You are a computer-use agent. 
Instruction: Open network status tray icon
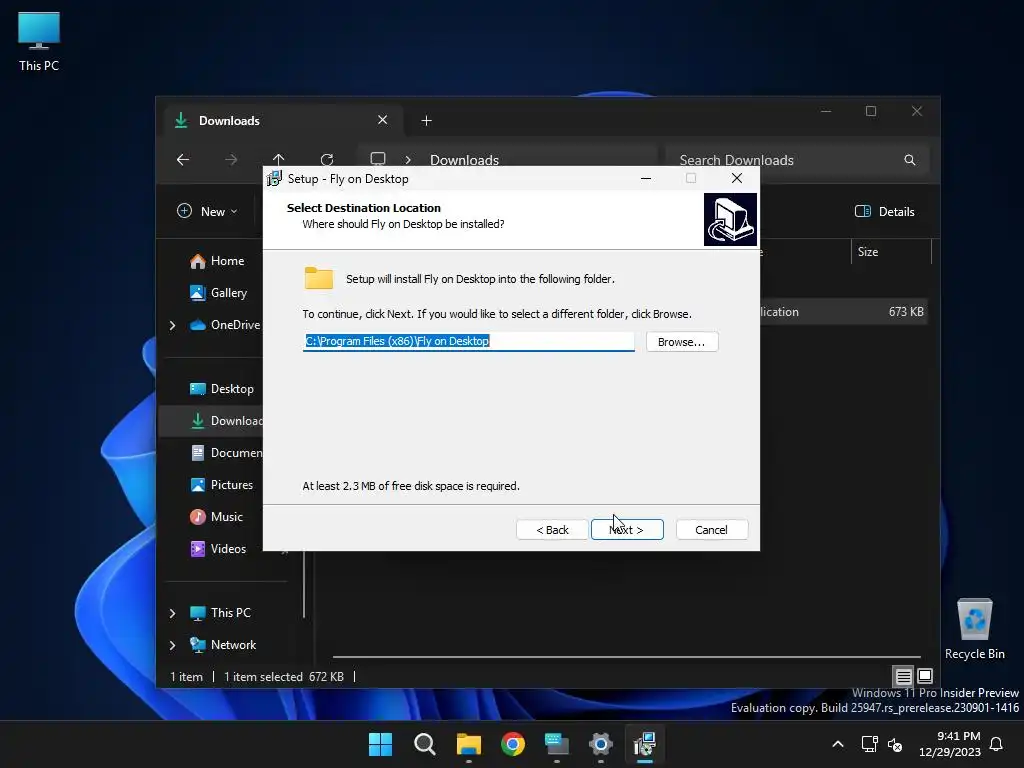[x=869, y=744]
